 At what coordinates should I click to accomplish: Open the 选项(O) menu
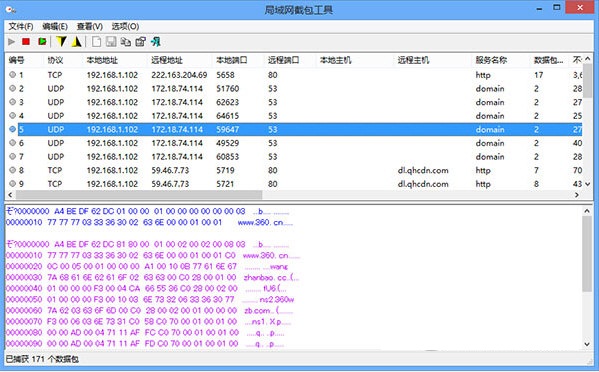click(125, 26)
